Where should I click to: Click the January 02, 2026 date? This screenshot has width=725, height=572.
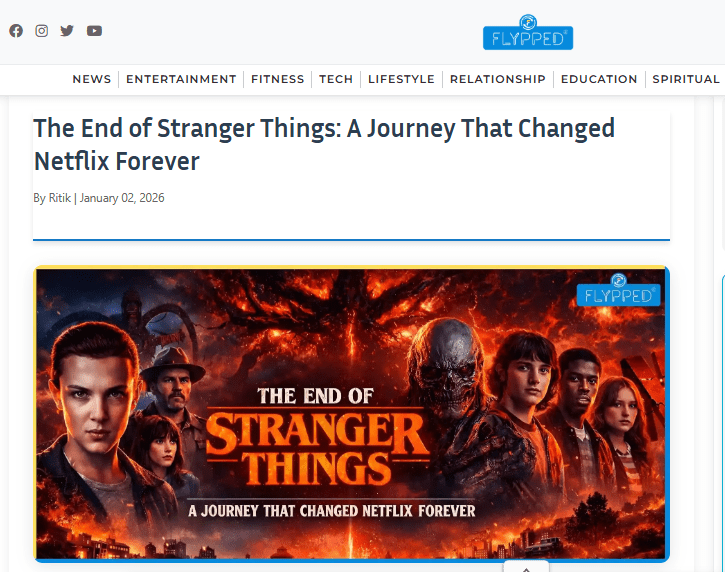point(122,198)
